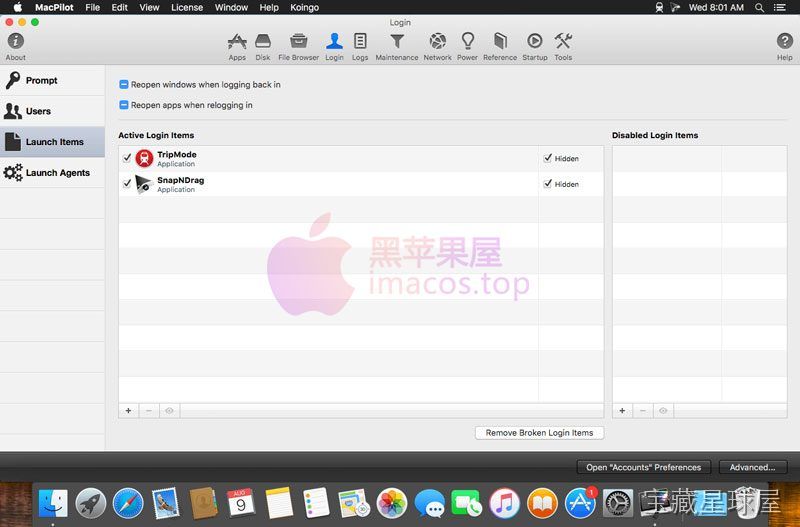Viewport: 800px width, 527px height.
Task: Open the Startup toolbar section
Action: tap(535, 46)
